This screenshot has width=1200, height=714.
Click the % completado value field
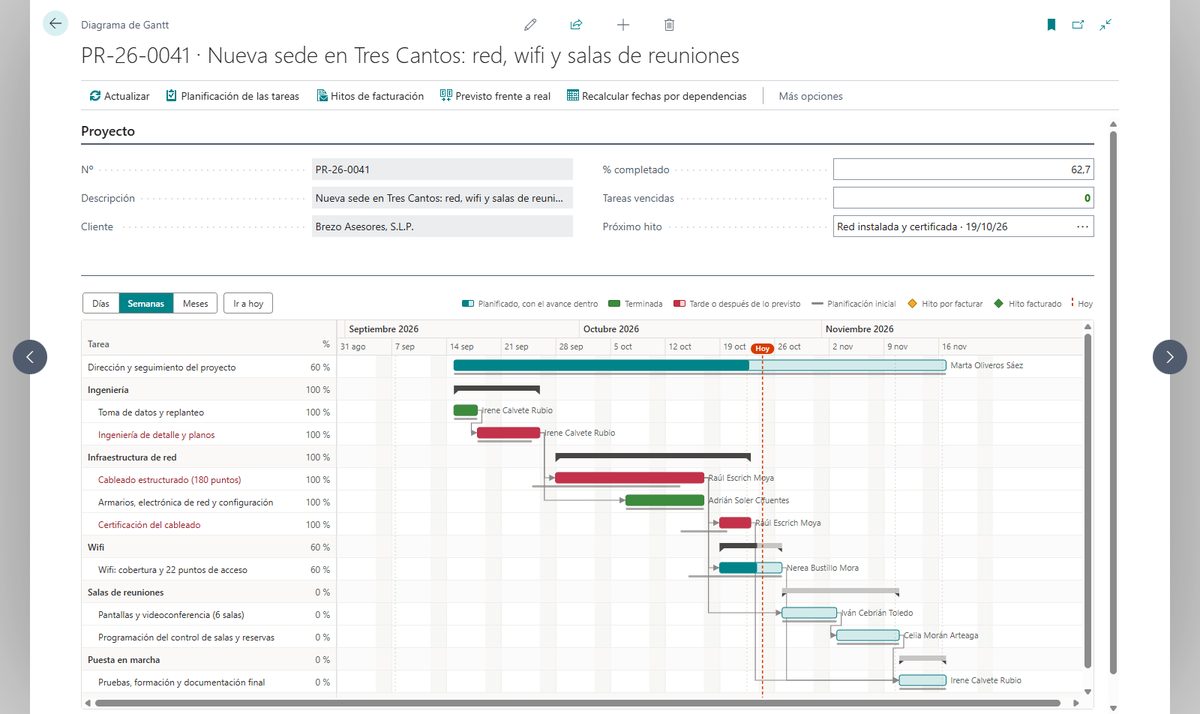click(963, 169)
